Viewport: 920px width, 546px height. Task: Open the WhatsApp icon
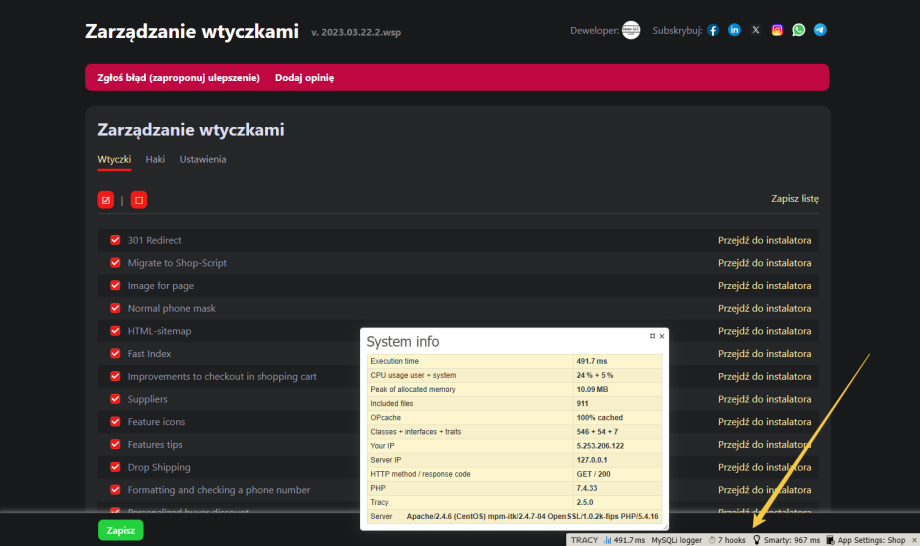pos(799,30)
